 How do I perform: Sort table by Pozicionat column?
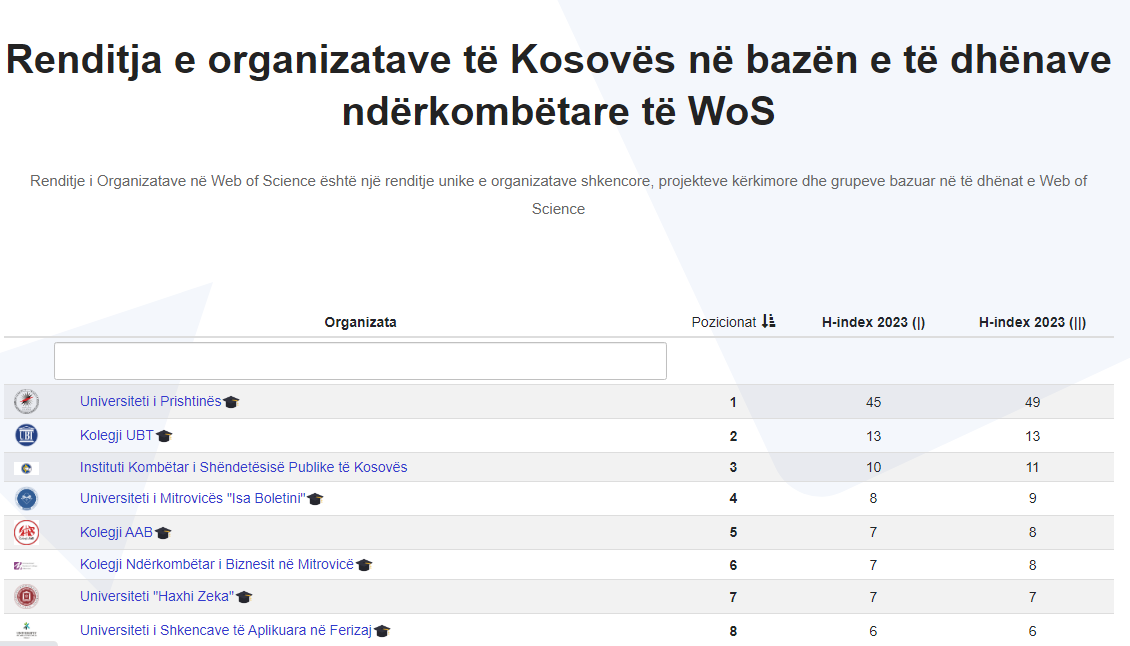[x=724, y=322]
